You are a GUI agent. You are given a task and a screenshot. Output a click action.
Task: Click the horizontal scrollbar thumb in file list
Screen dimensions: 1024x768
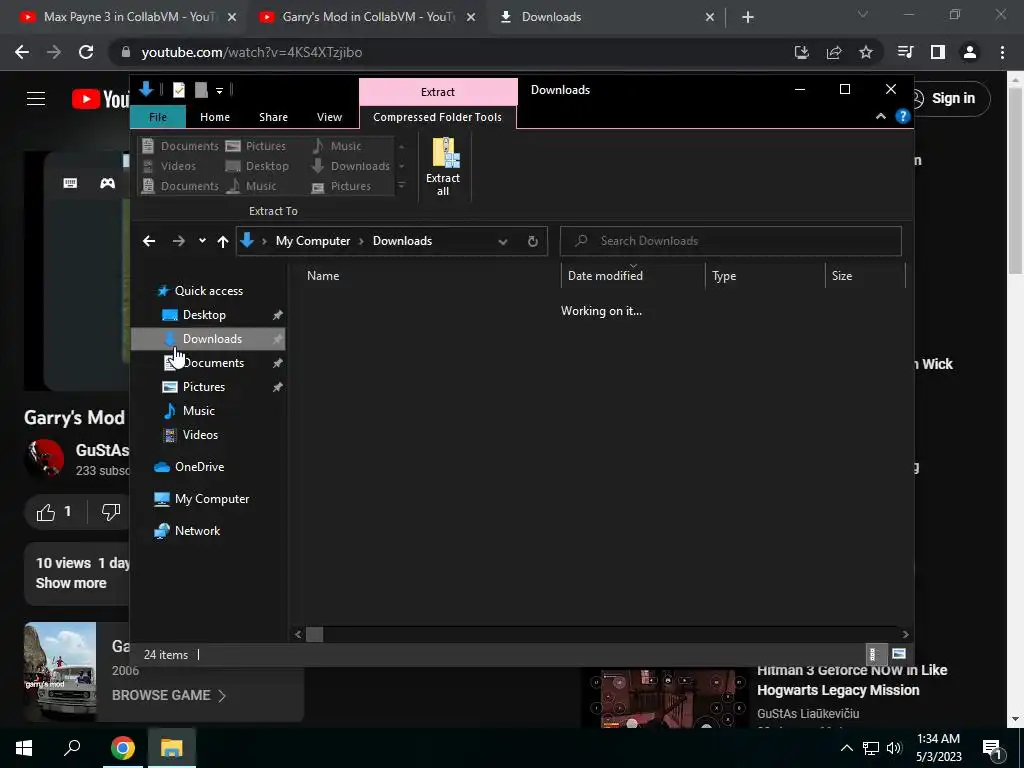tap(315, 634)
